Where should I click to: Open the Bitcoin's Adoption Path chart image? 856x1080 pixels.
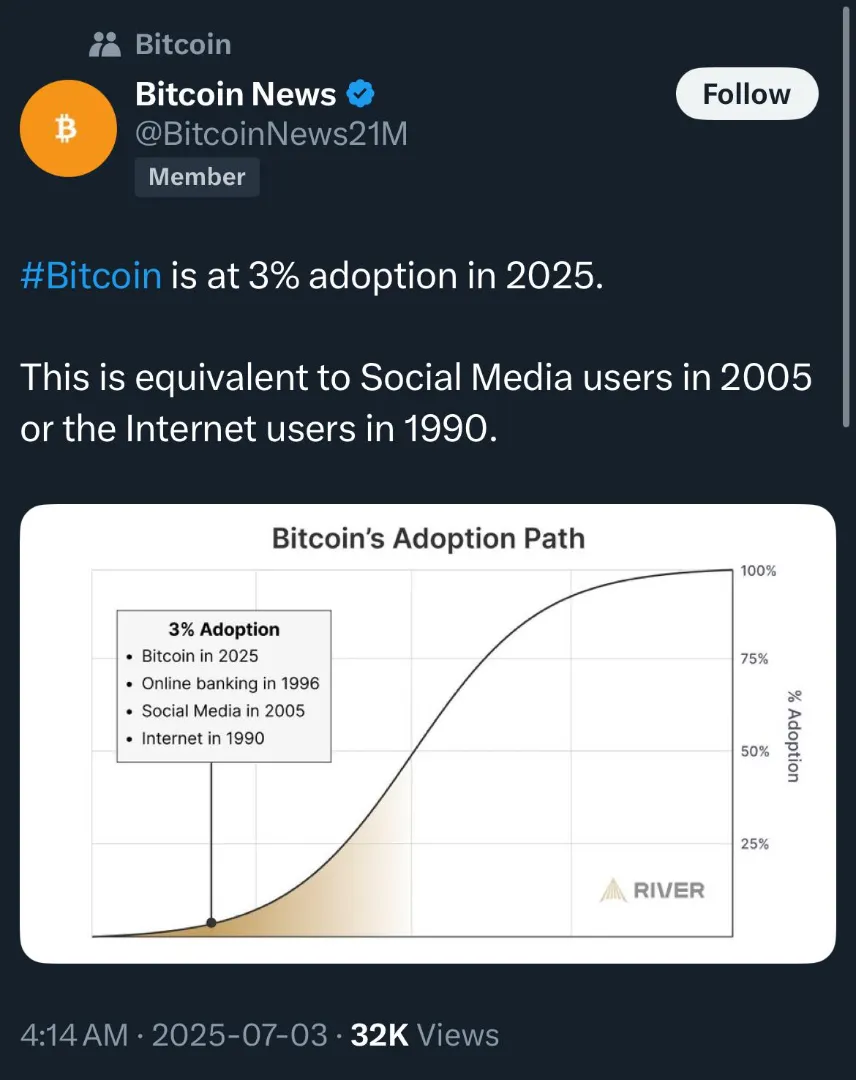[x=428, y=734]
